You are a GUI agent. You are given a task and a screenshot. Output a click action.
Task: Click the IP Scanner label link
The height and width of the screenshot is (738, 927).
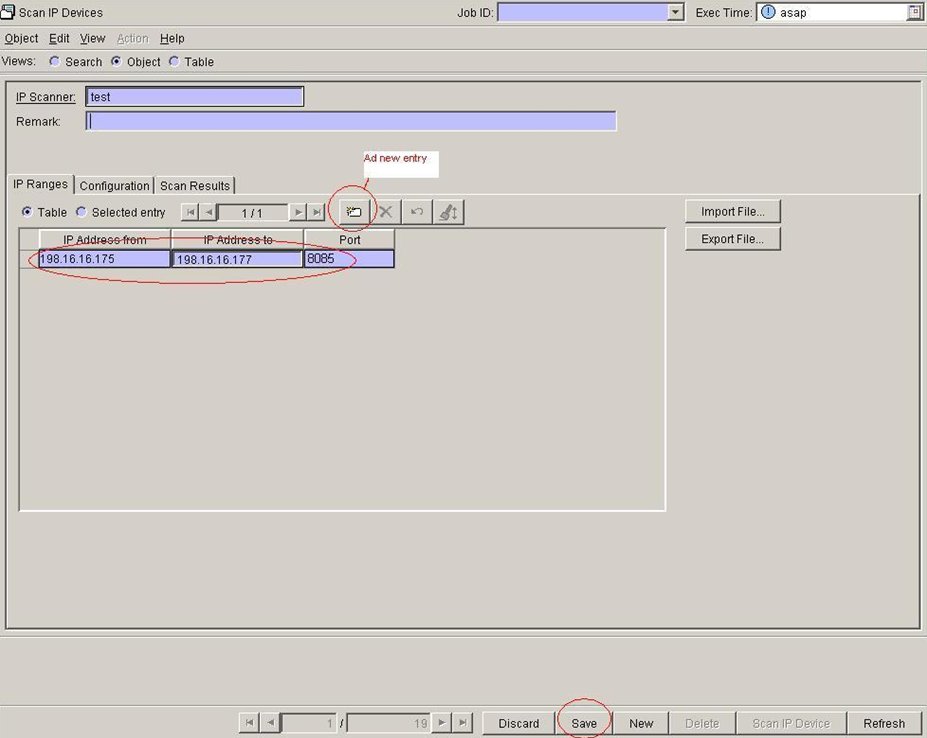point(46,97)
